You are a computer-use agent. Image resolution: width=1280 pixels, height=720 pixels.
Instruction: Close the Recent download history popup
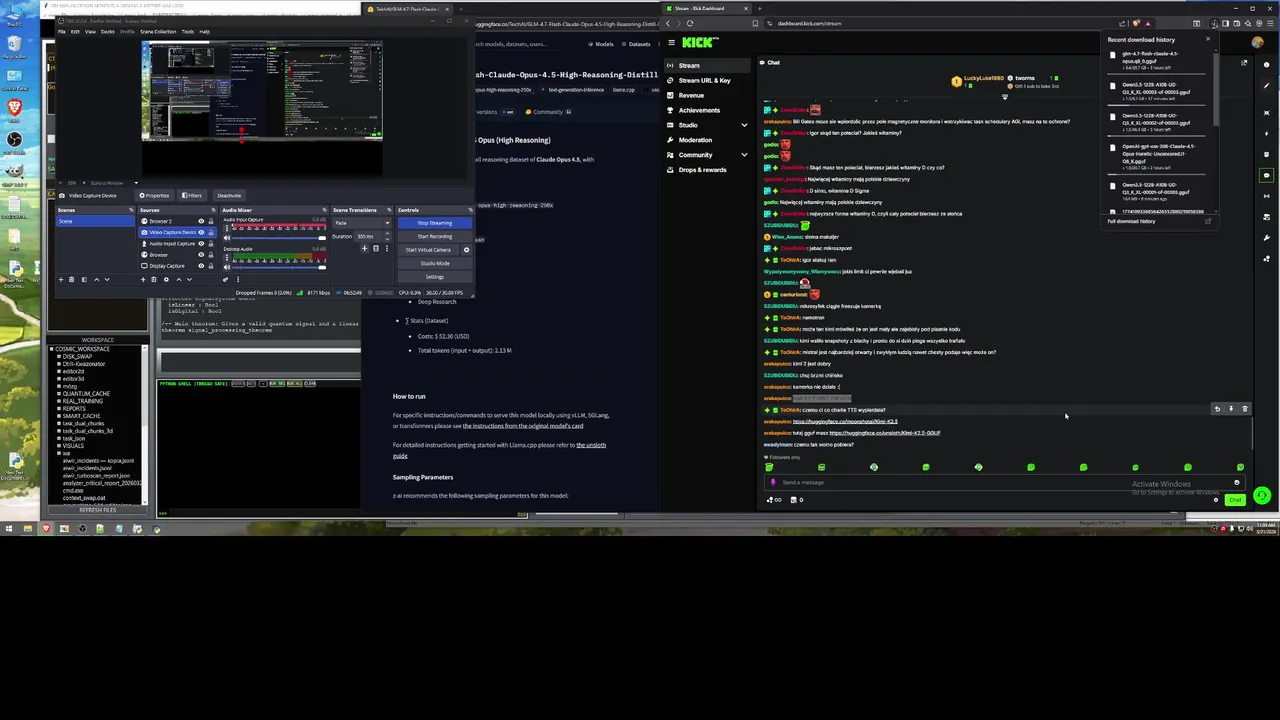[1208, 38]
